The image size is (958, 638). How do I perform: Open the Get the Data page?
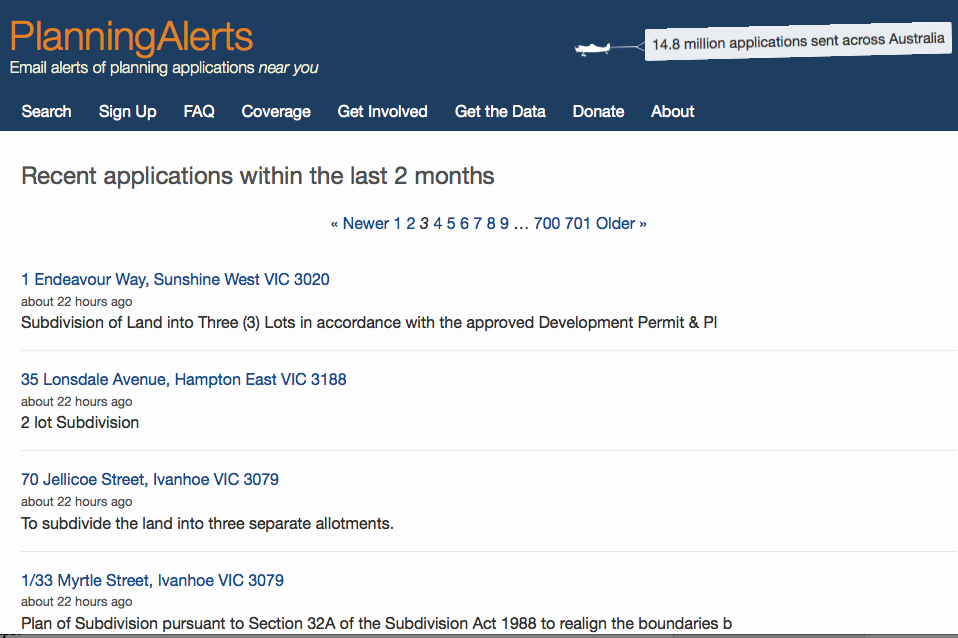point(500,111)
